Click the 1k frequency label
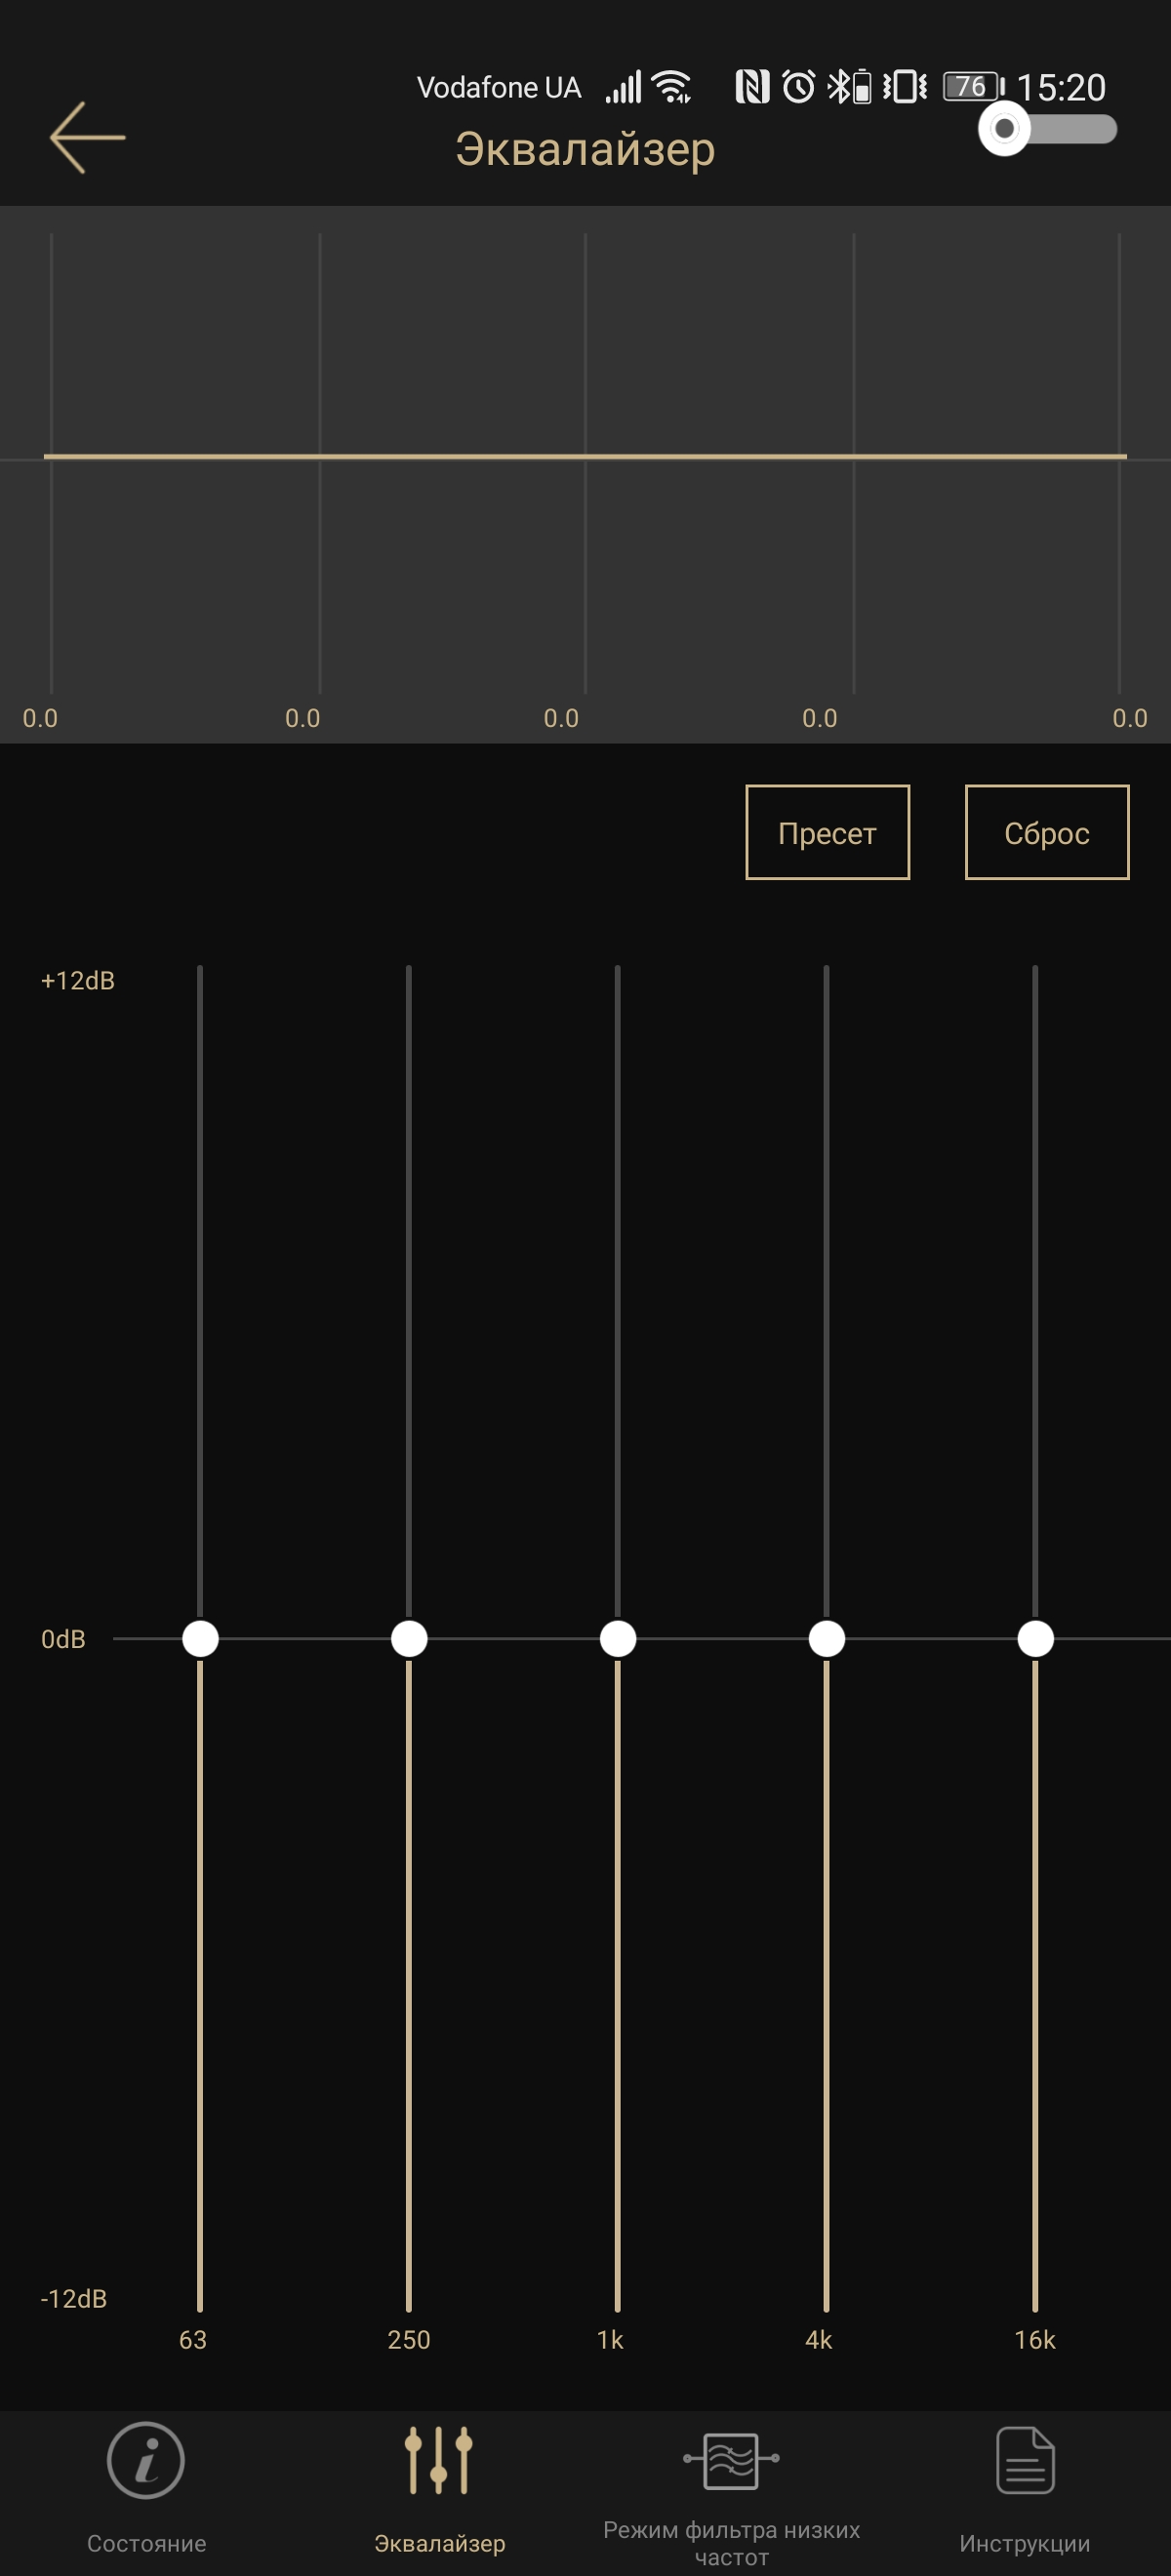 [x=610, y=2339]
